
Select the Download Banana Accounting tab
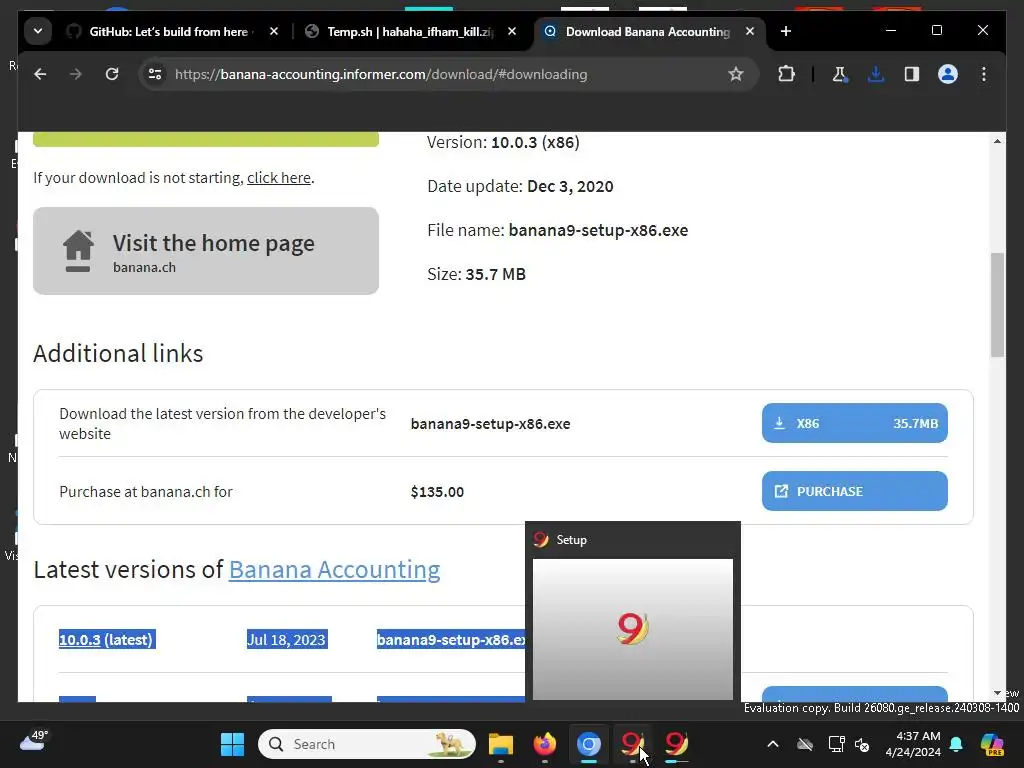coord(647,31)
